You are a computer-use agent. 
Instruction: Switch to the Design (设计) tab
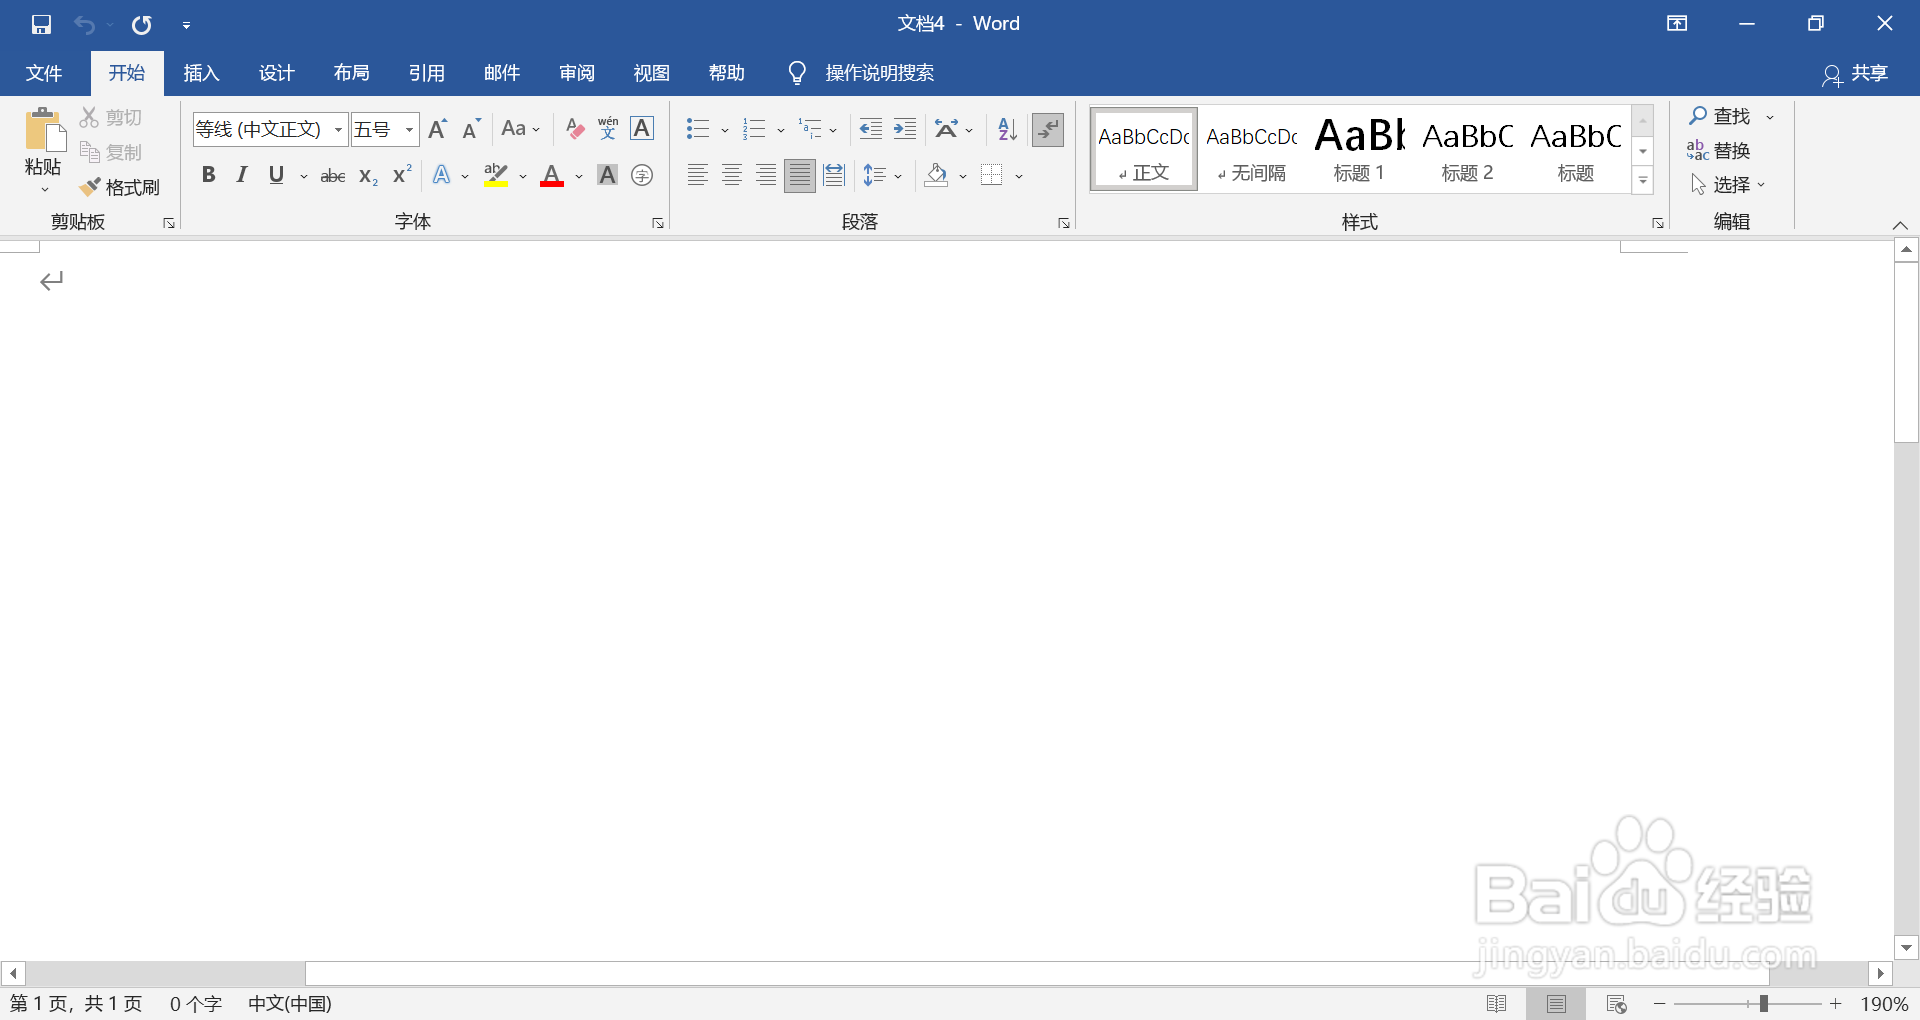coord(276,72)
